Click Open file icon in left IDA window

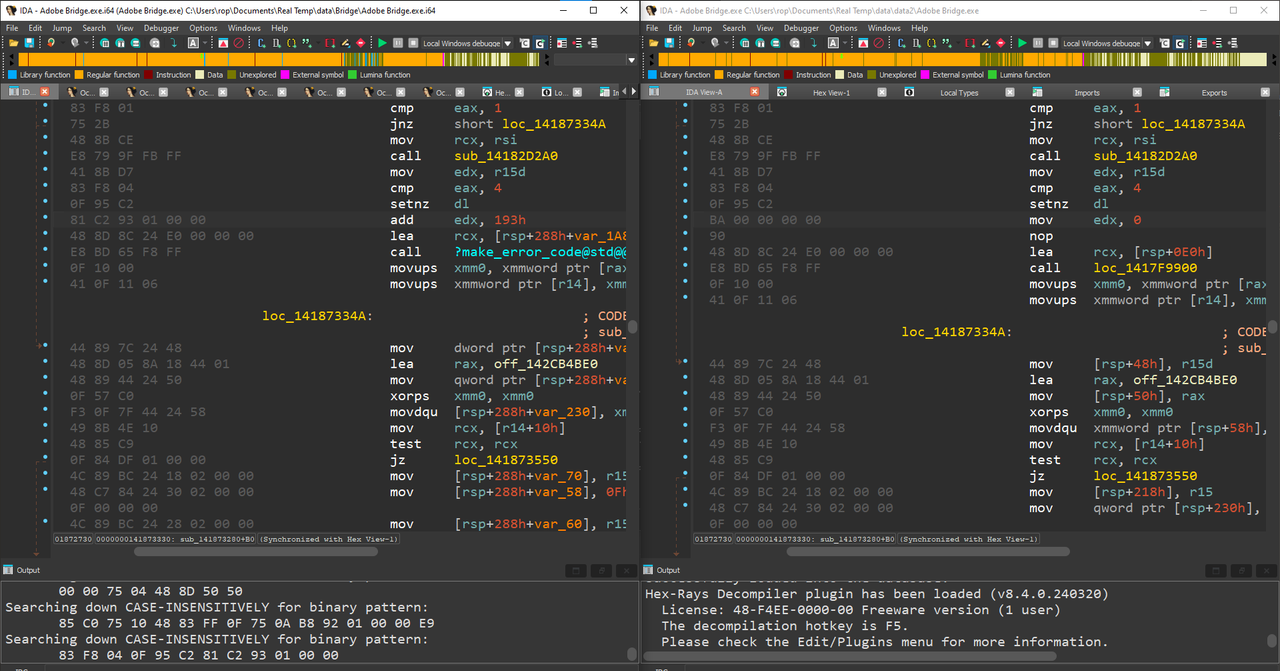pos(13,43)
